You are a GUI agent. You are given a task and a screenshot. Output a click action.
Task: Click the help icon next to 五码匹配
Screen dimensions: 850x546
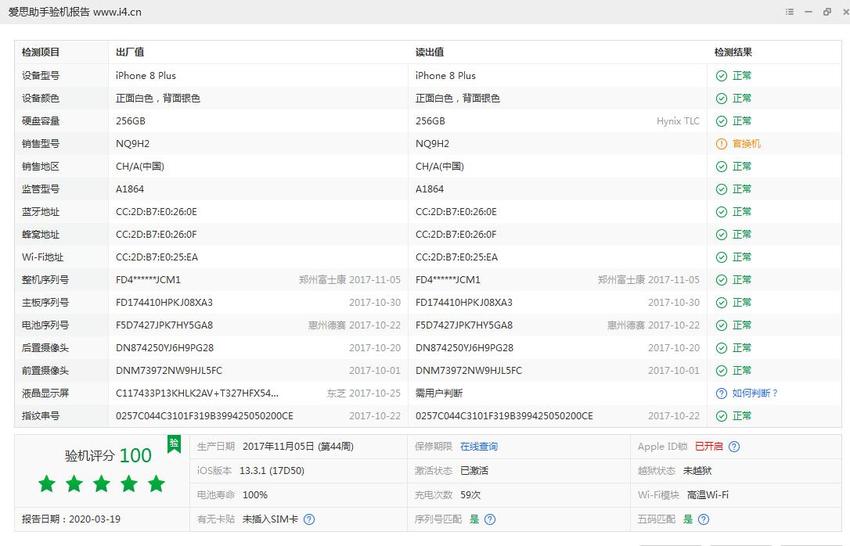[703, 519]
